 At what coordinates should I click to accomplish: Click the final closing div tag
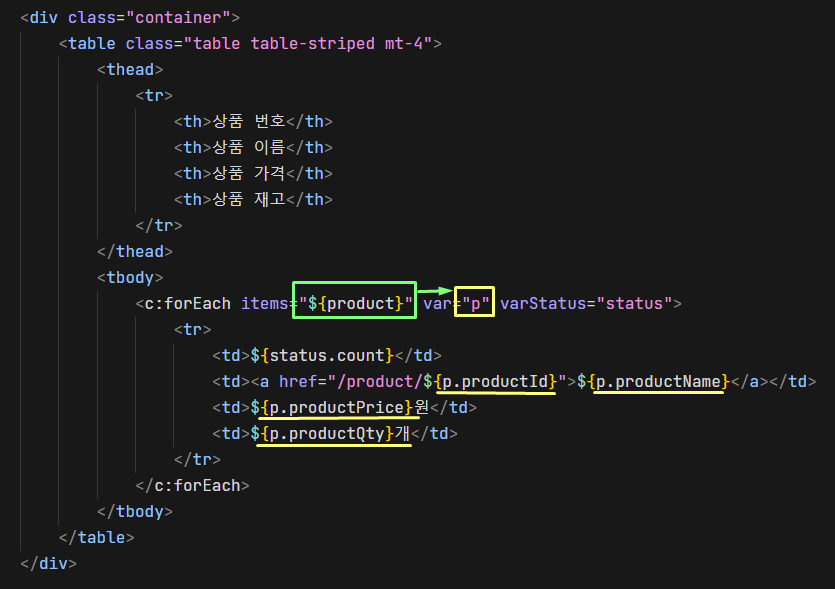pyautogui.click(x=48, y=563)
